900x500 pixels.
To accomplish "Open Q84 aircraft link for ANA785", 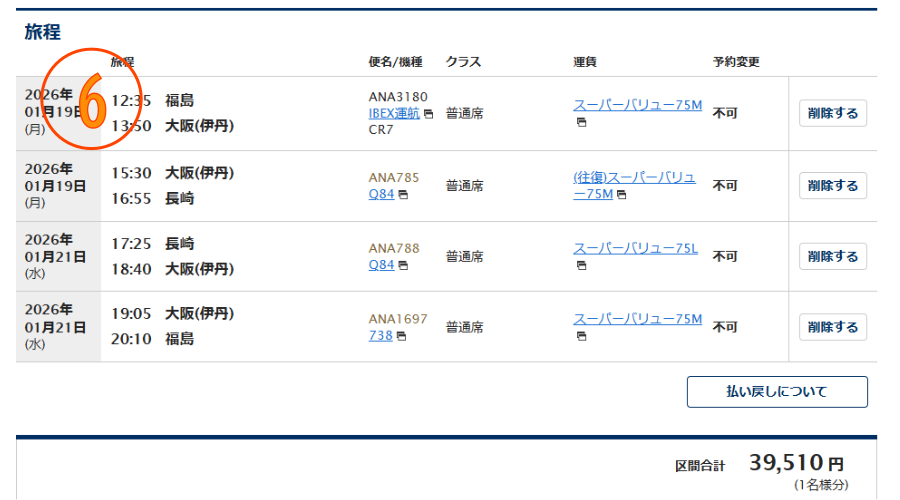I will 381,195.
